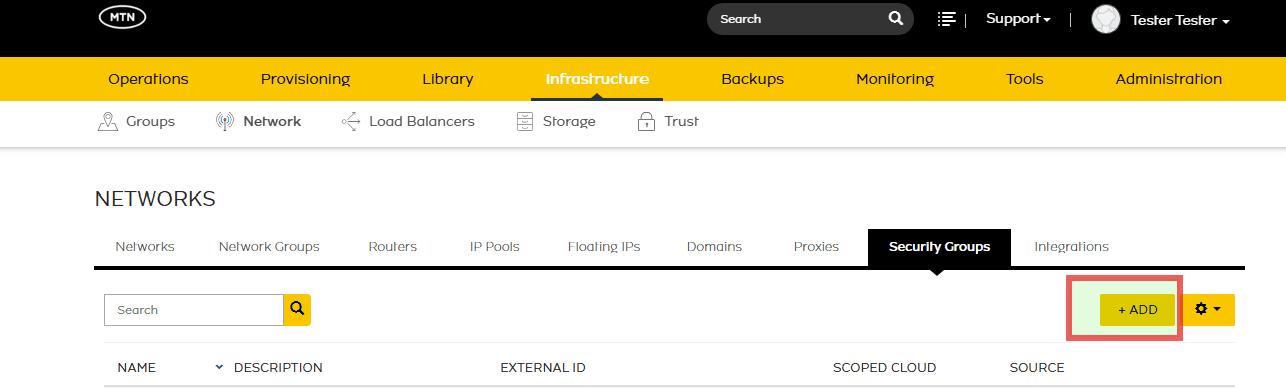Open the activity list icon

[x=946, y=19]
